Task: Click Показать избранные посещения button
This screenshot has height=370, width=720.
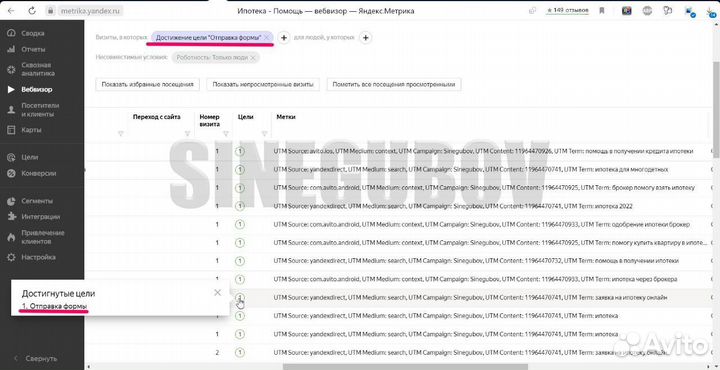Action: [147, 84]
